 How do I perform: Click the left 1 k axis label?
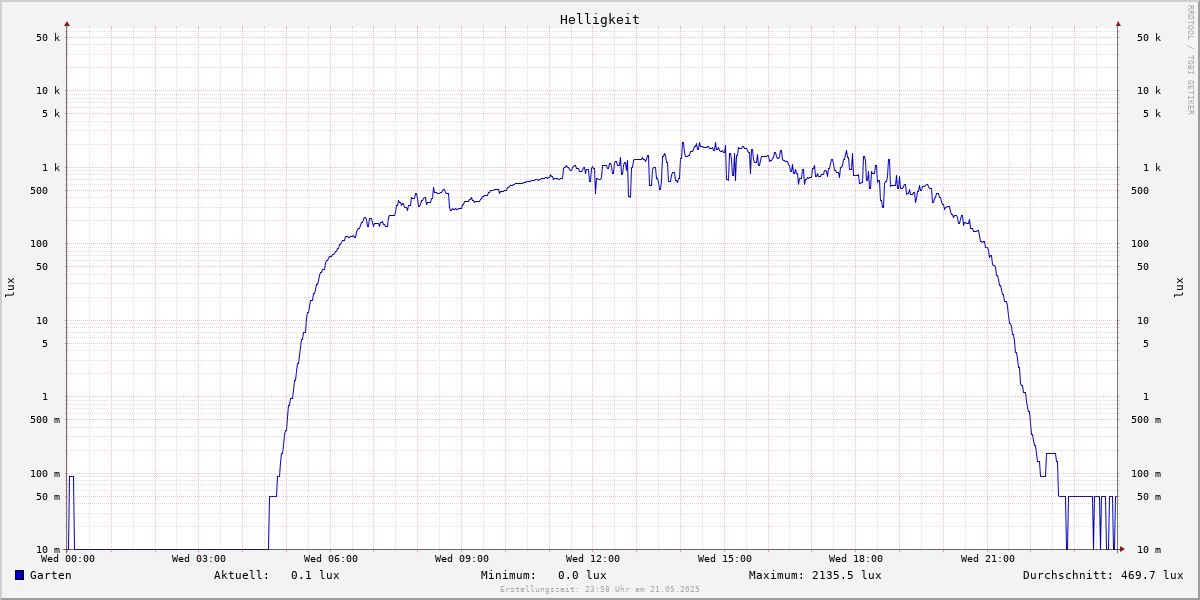point(51,168)
